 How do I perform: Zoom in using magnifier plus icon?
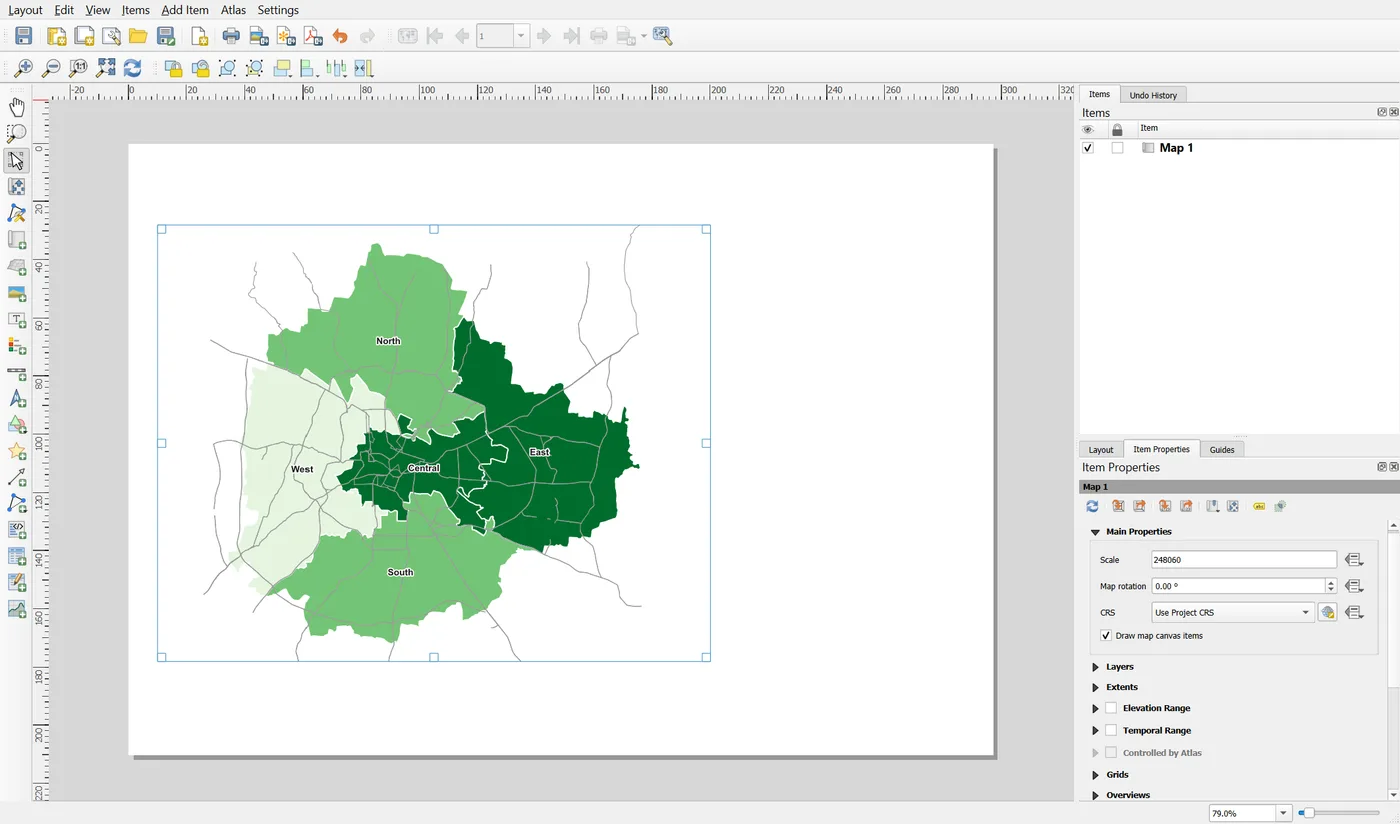pyautogui.click(x=23, y=68)
